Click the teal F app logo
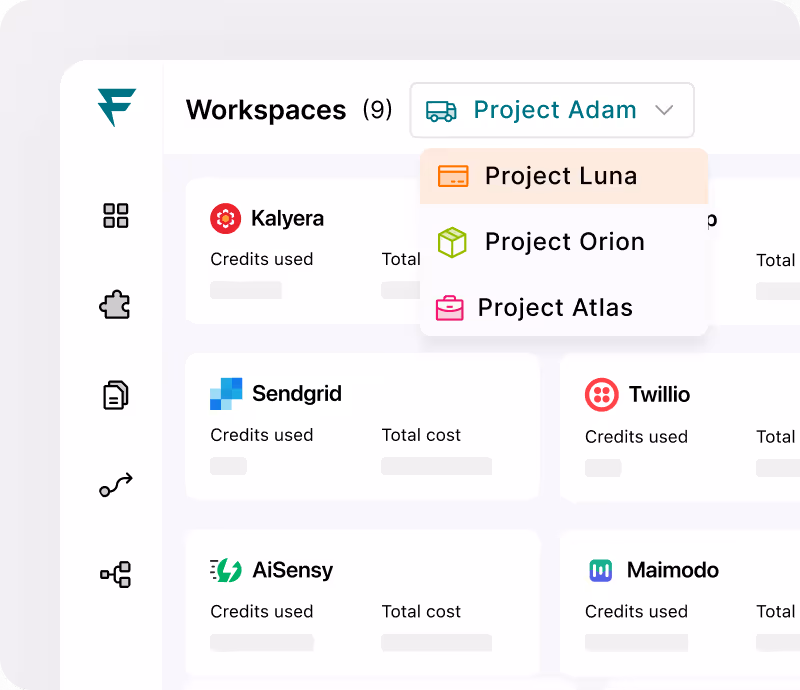The width and height of the screenshot is (800, 690). click(x=117, y=107)
